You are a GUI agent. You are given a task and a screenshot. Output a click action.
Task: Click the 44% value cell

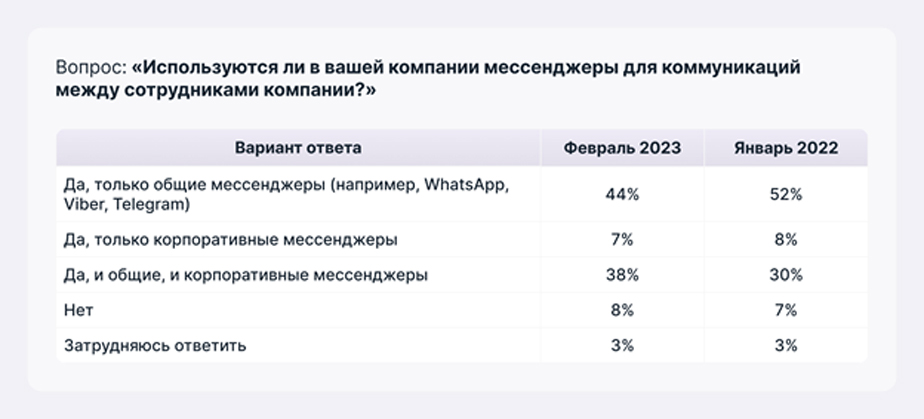[x=622, y=194]
